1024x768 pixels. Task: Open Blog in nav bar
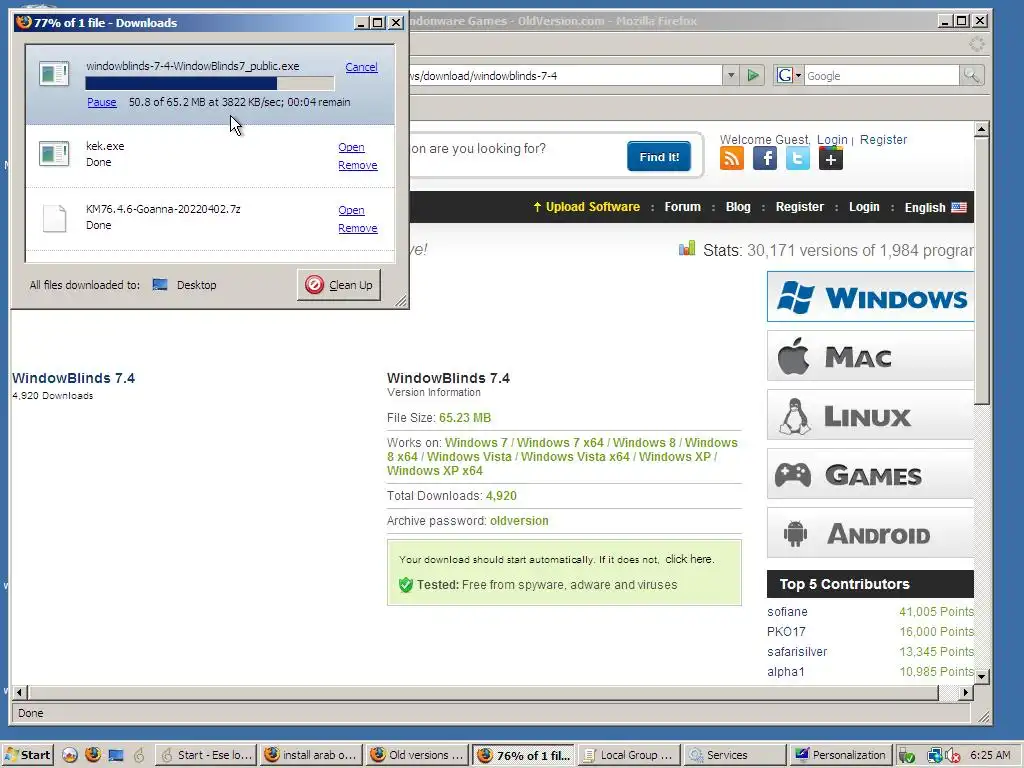[738, 207]
